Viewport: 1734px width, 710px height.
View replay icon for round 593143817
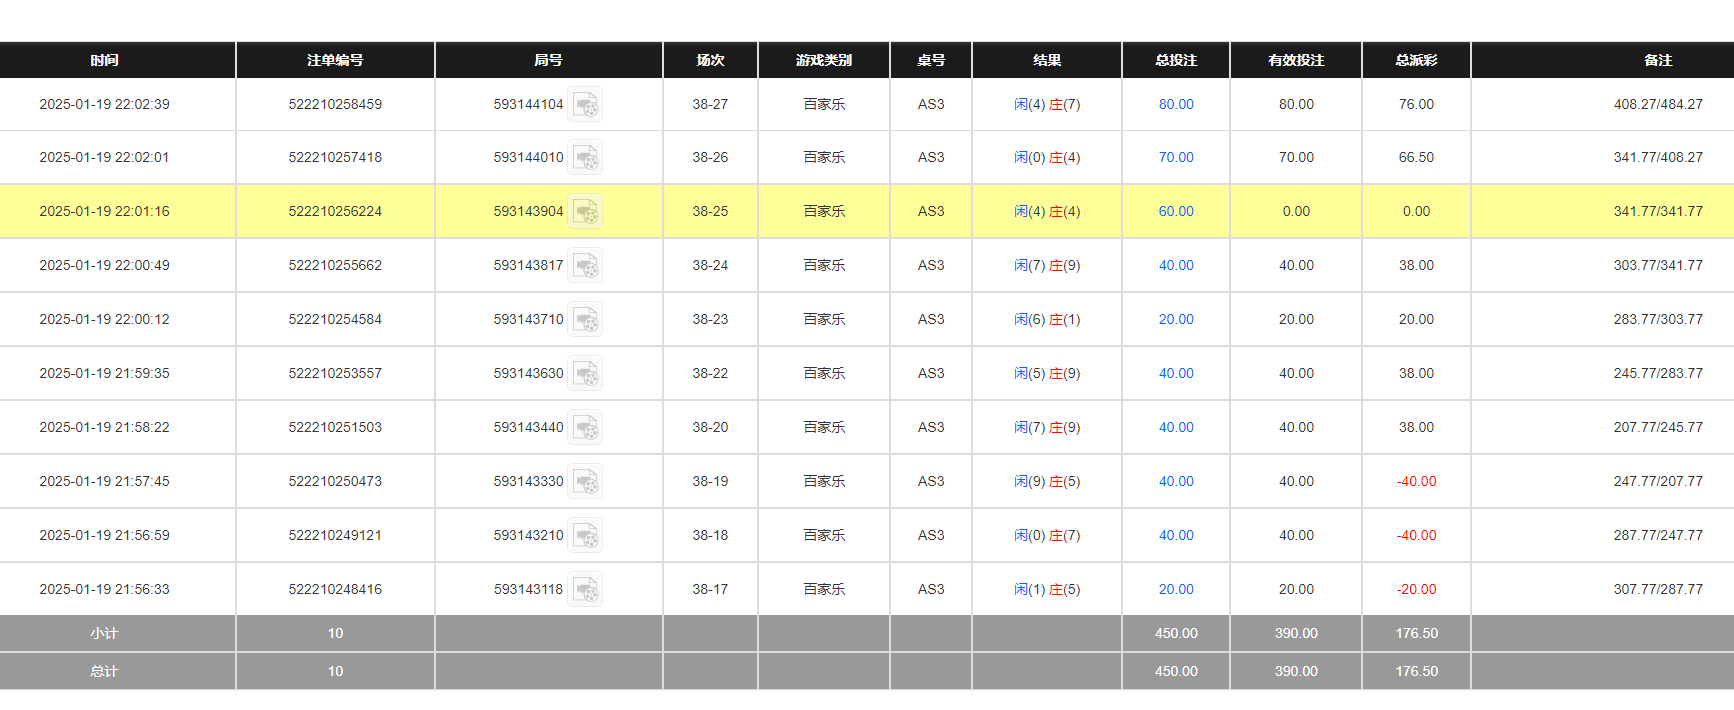click(585, 266)
